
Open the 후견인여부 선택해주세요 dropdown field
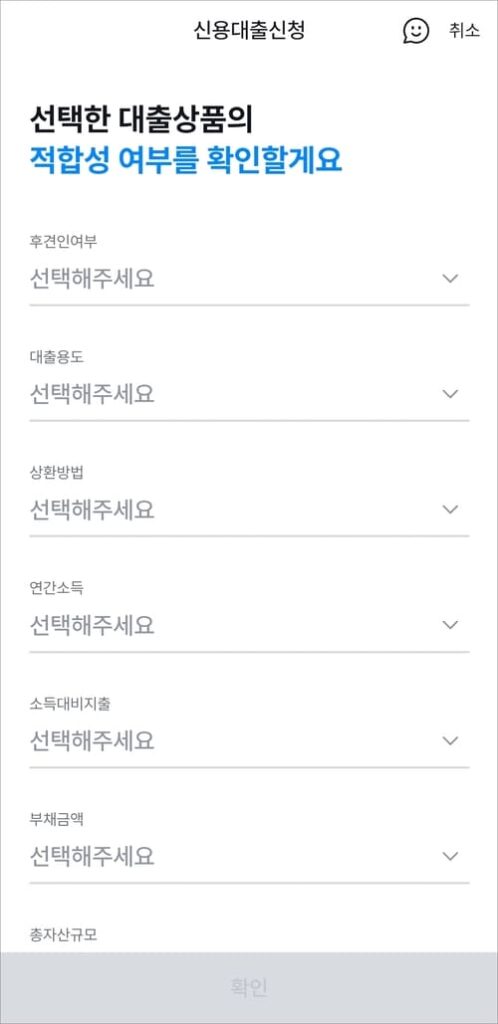coord(249,280)
